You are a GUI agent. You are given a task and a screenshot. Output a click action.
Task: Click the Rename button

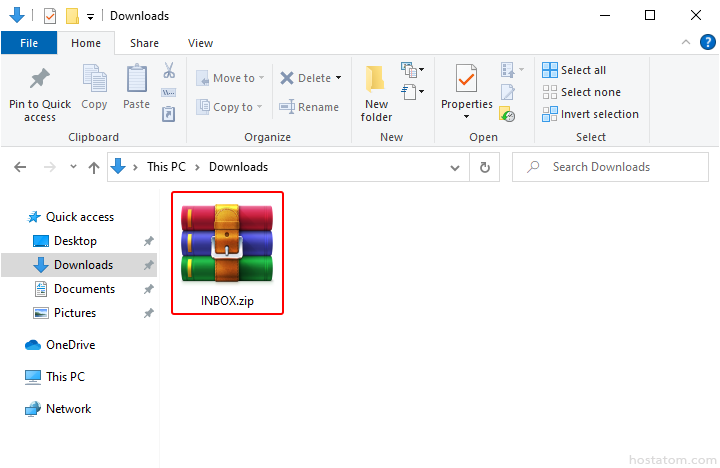pos(309,107)
